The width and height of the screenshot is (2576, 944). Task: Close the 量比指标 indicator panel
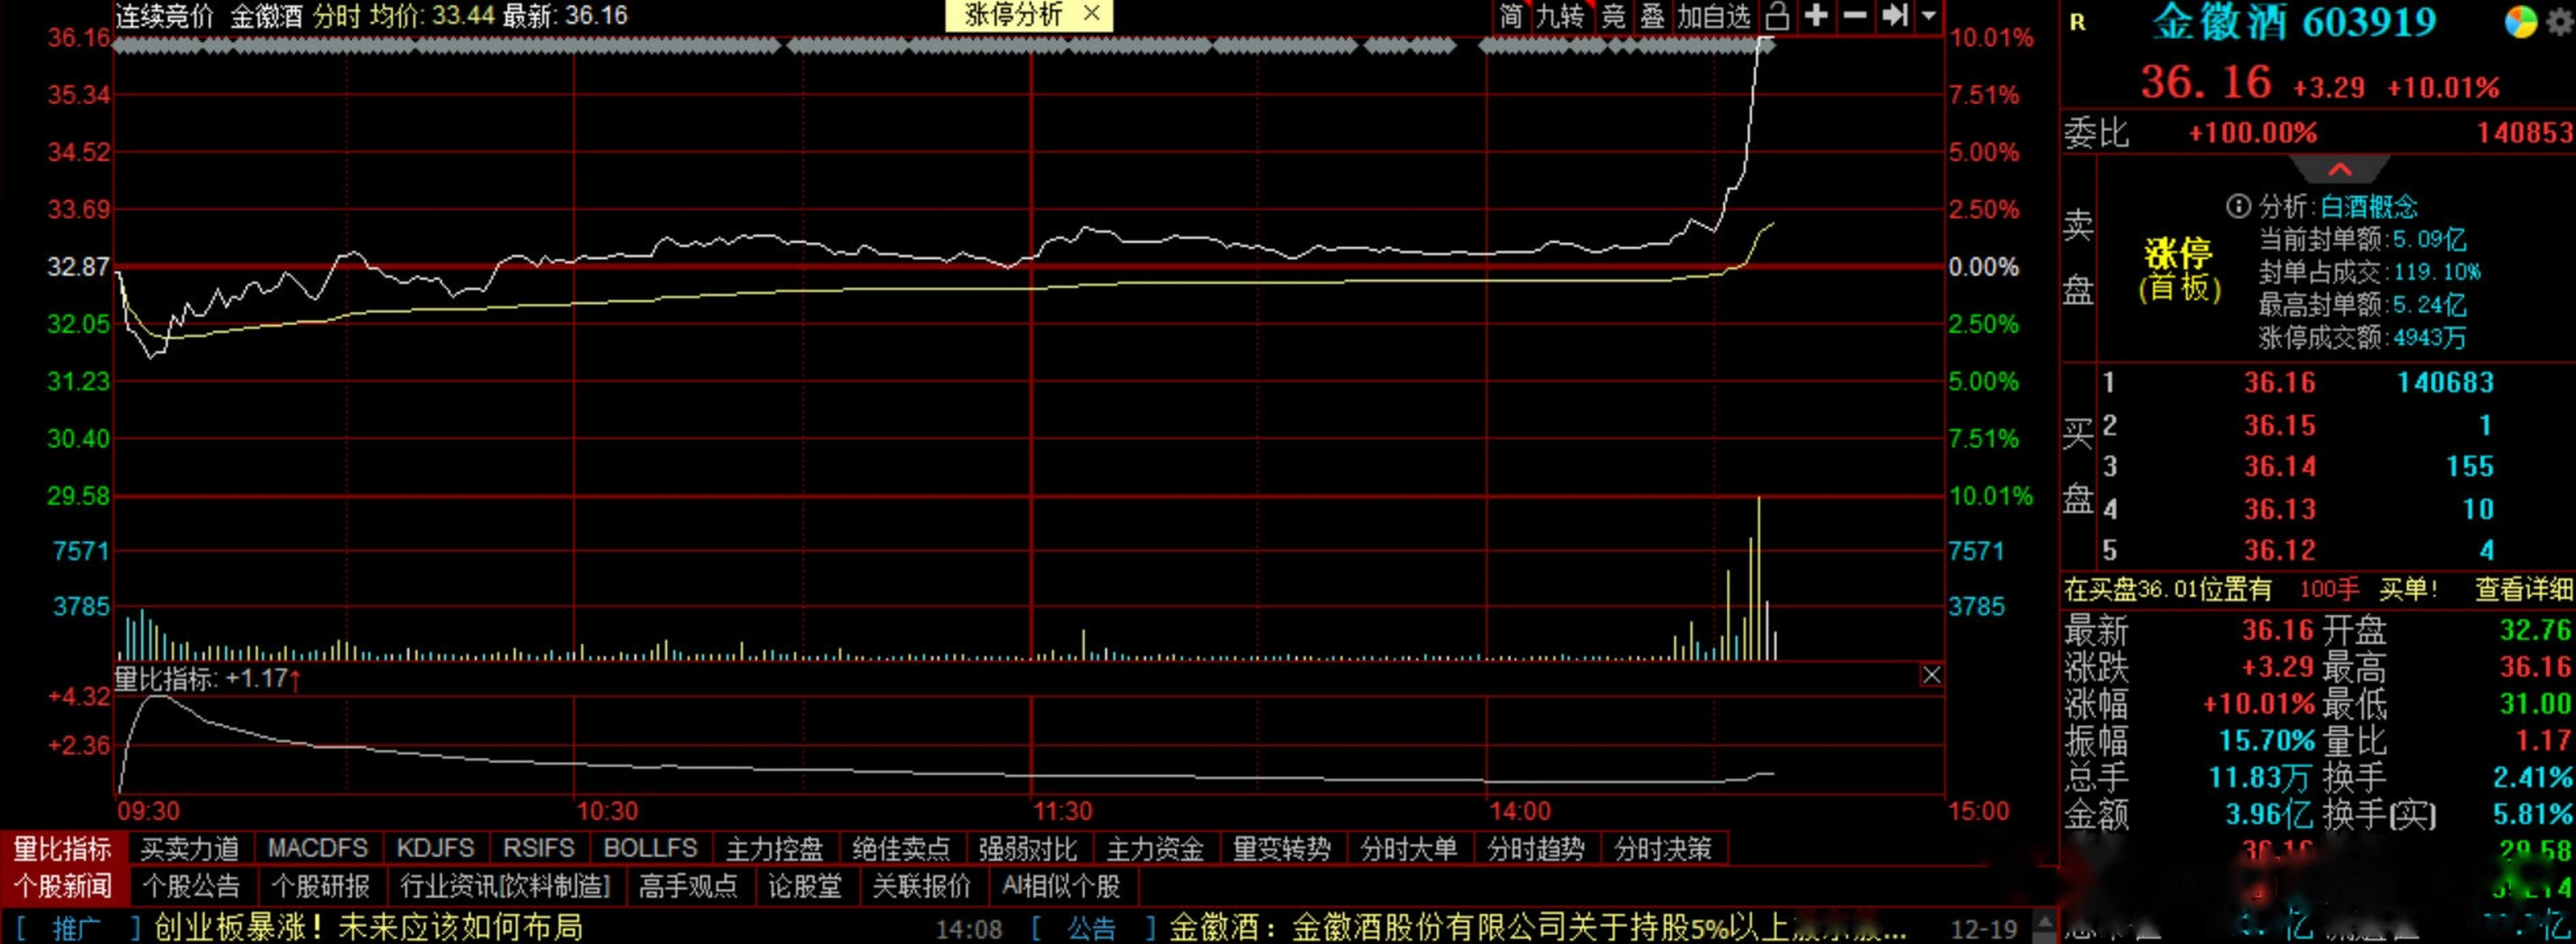[x=1931, y=675]
